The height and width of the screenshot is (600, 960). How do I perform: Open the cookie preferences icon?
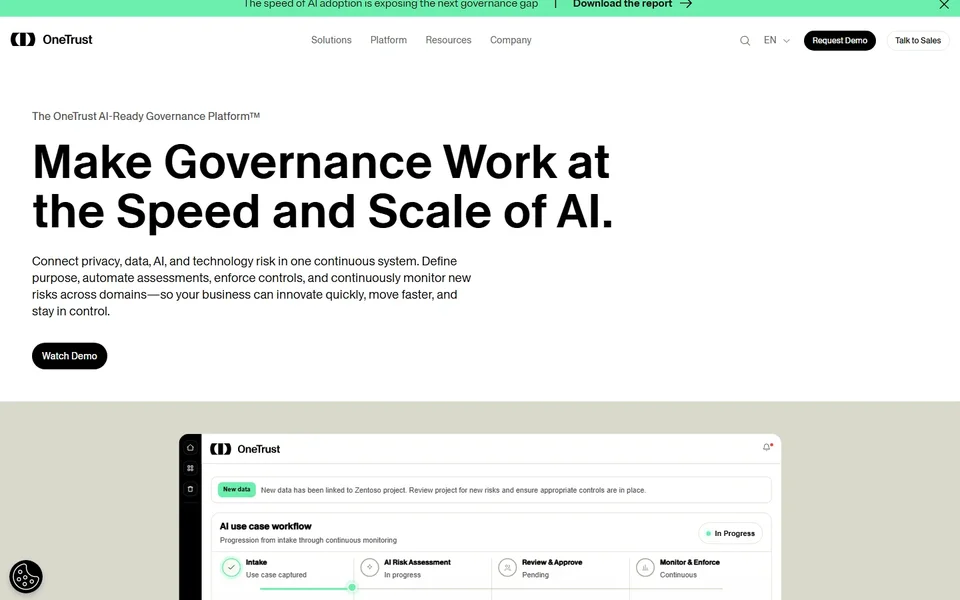(26, 577)
